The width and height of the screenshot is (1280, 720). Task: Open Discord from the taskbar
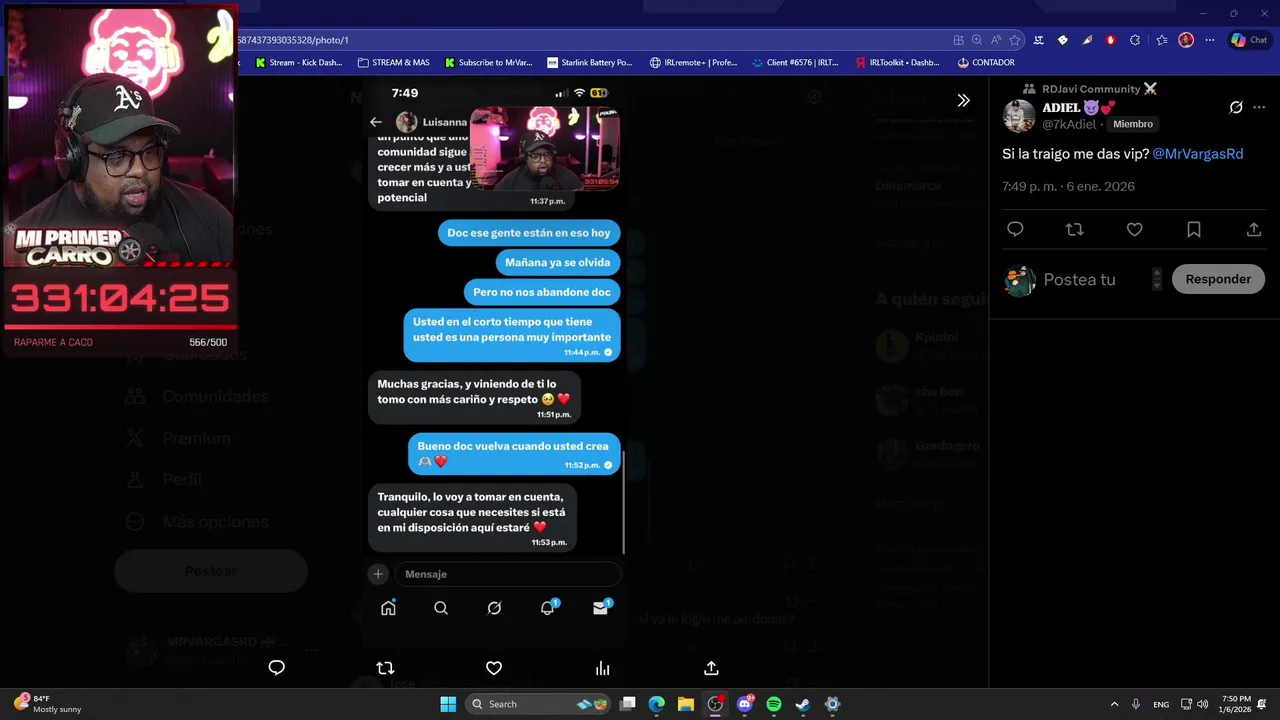[x=745, y=704]
